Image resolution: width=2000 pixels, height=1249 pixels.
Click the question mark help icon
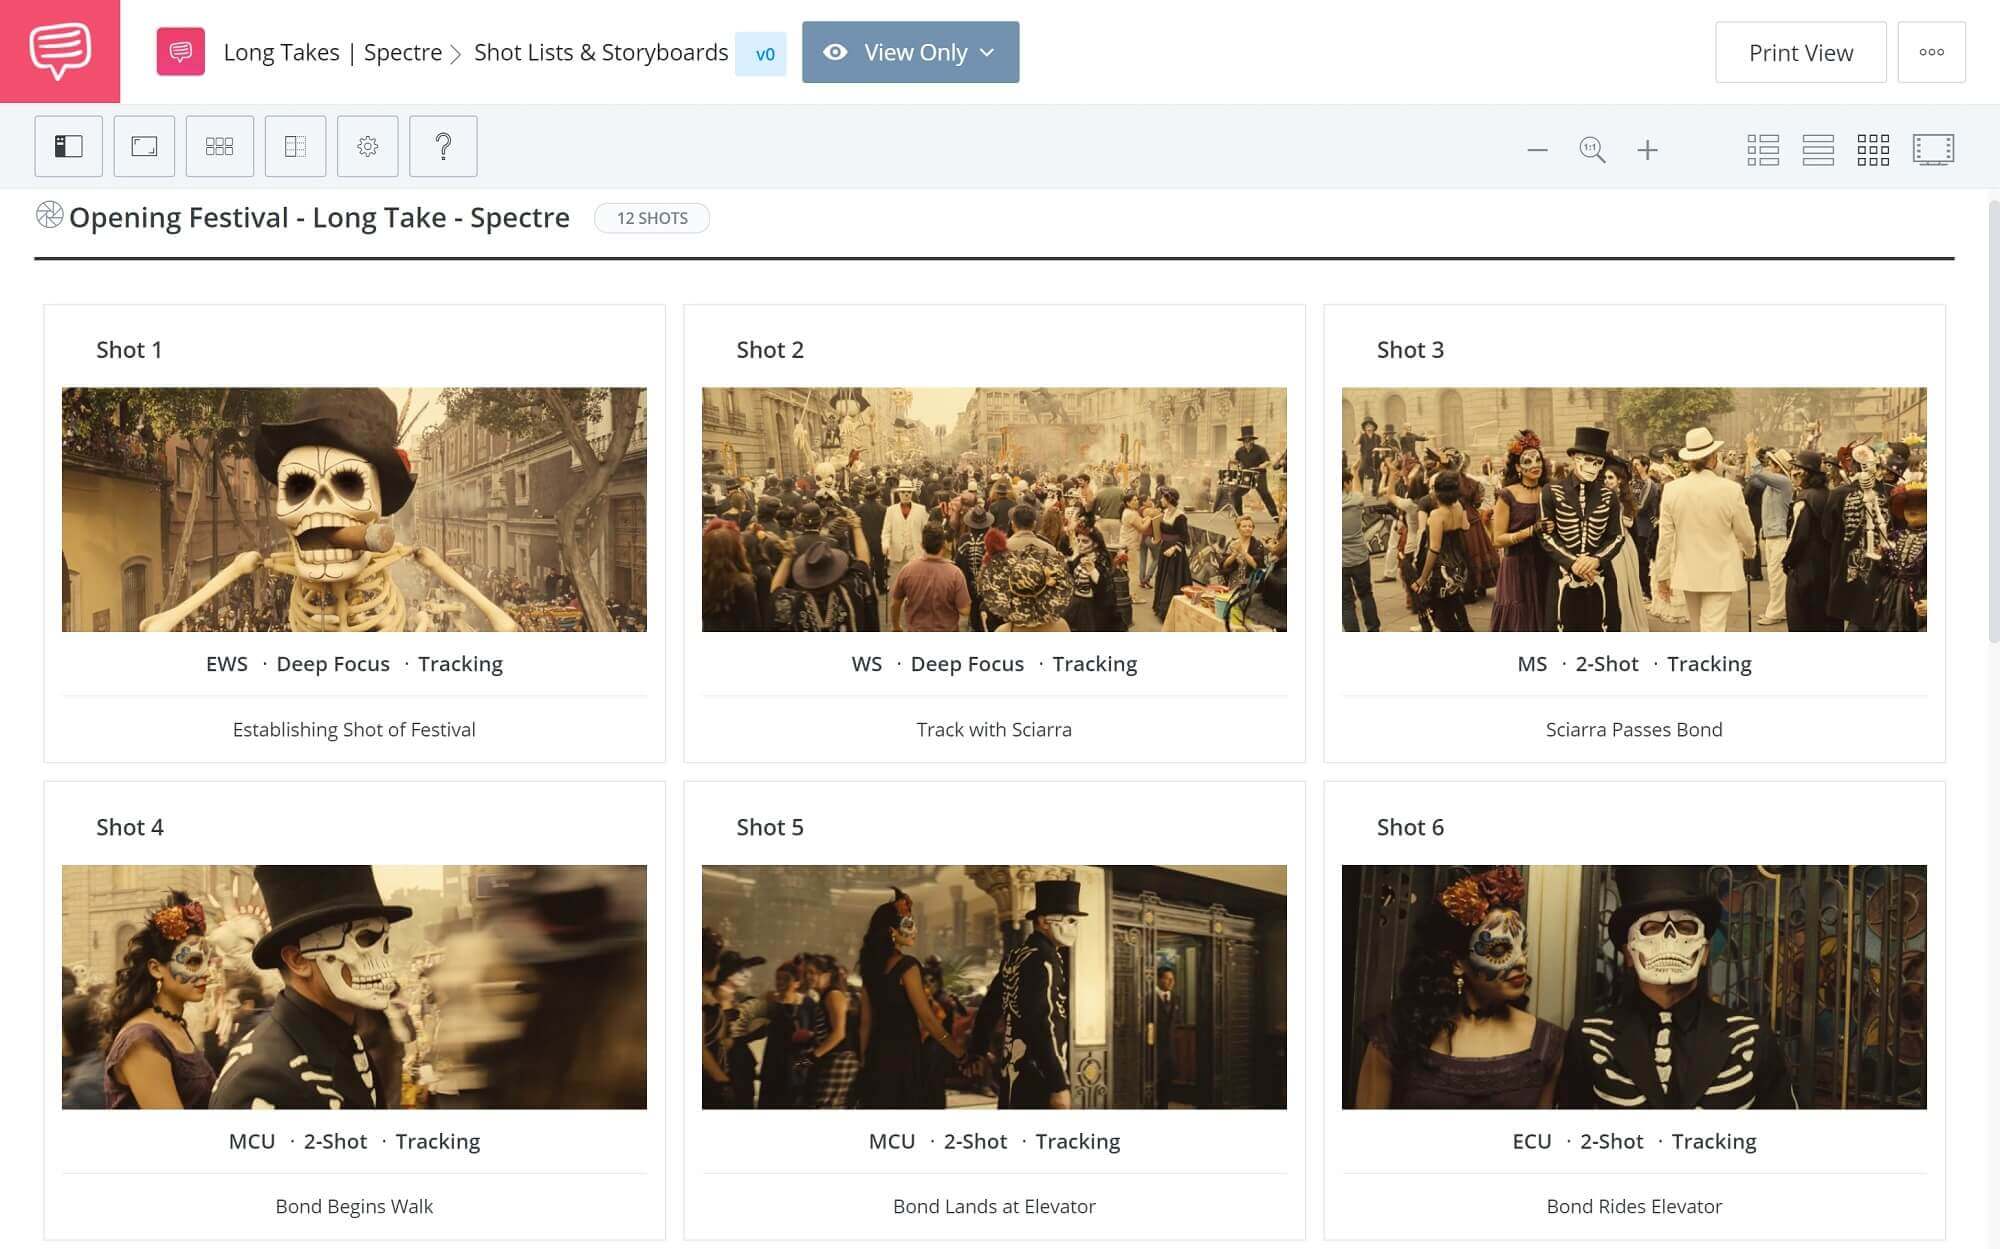443,147
